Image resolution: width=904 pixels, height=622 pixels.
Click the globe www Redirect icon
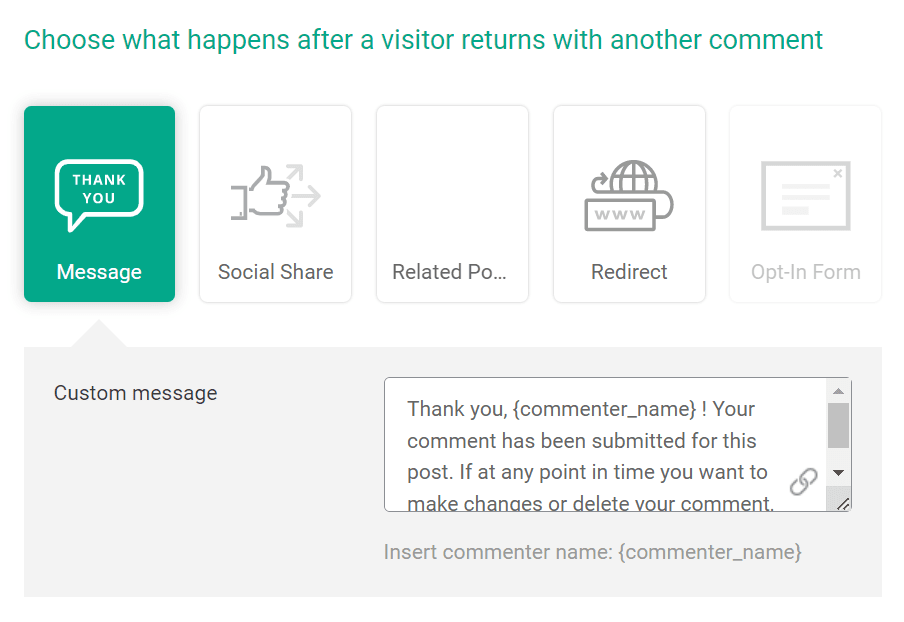629,196
